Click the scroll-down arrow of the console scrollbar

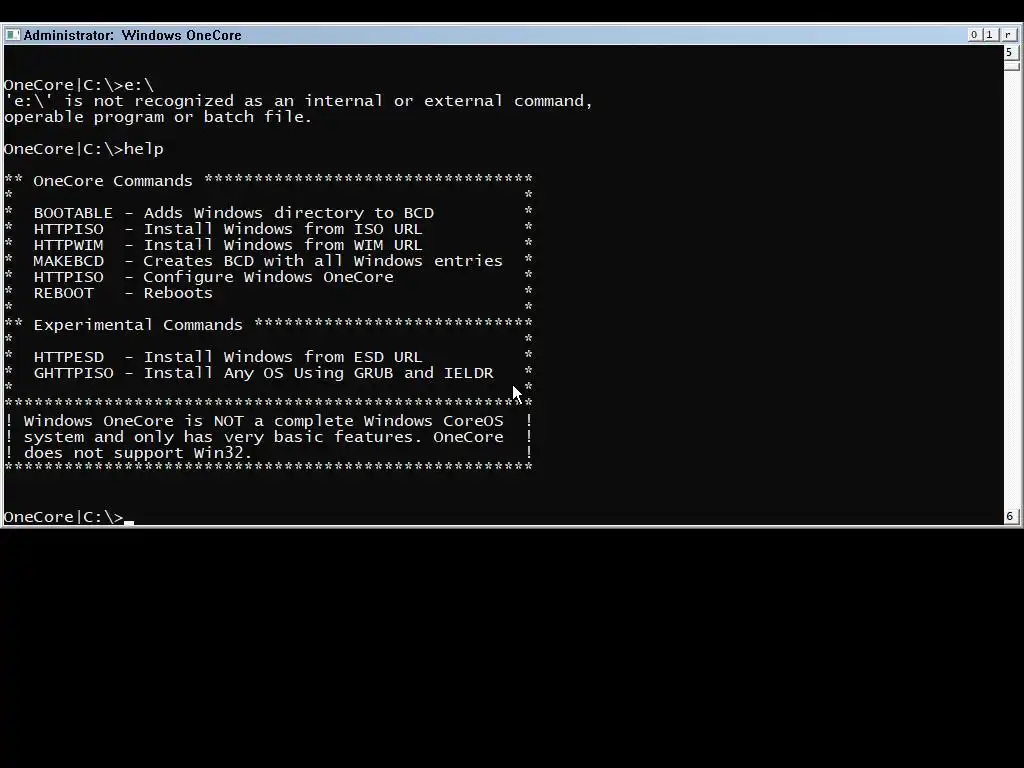click(1010, 516)
